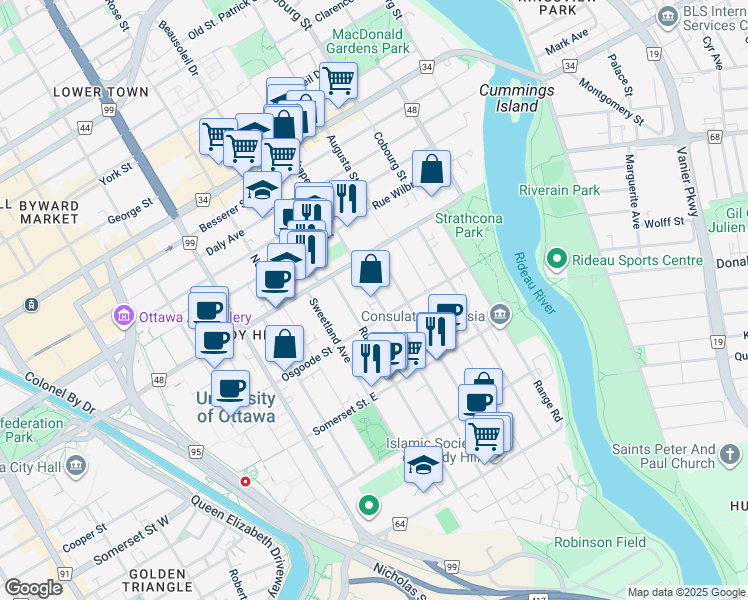Image resolution: width=748 pixels, height=600 pixels.
Task: Open the Google logo link
Action: click(33, 588)
